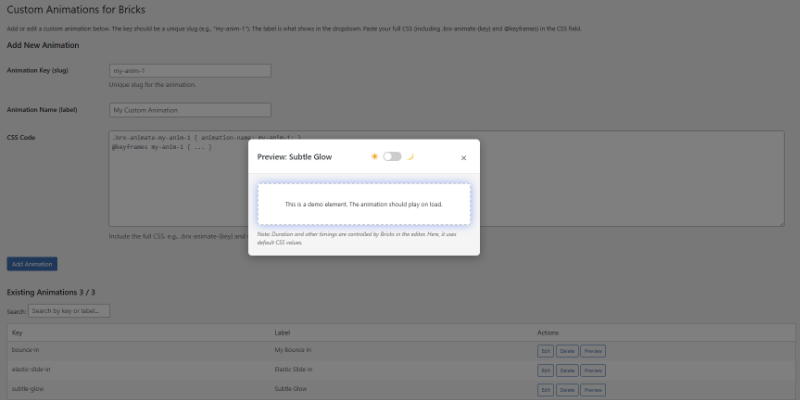Click the Preview: Subtle Glow dialog title
Image resolution: width=800 pixels, height=400 pixels.
tap(294, 157)
